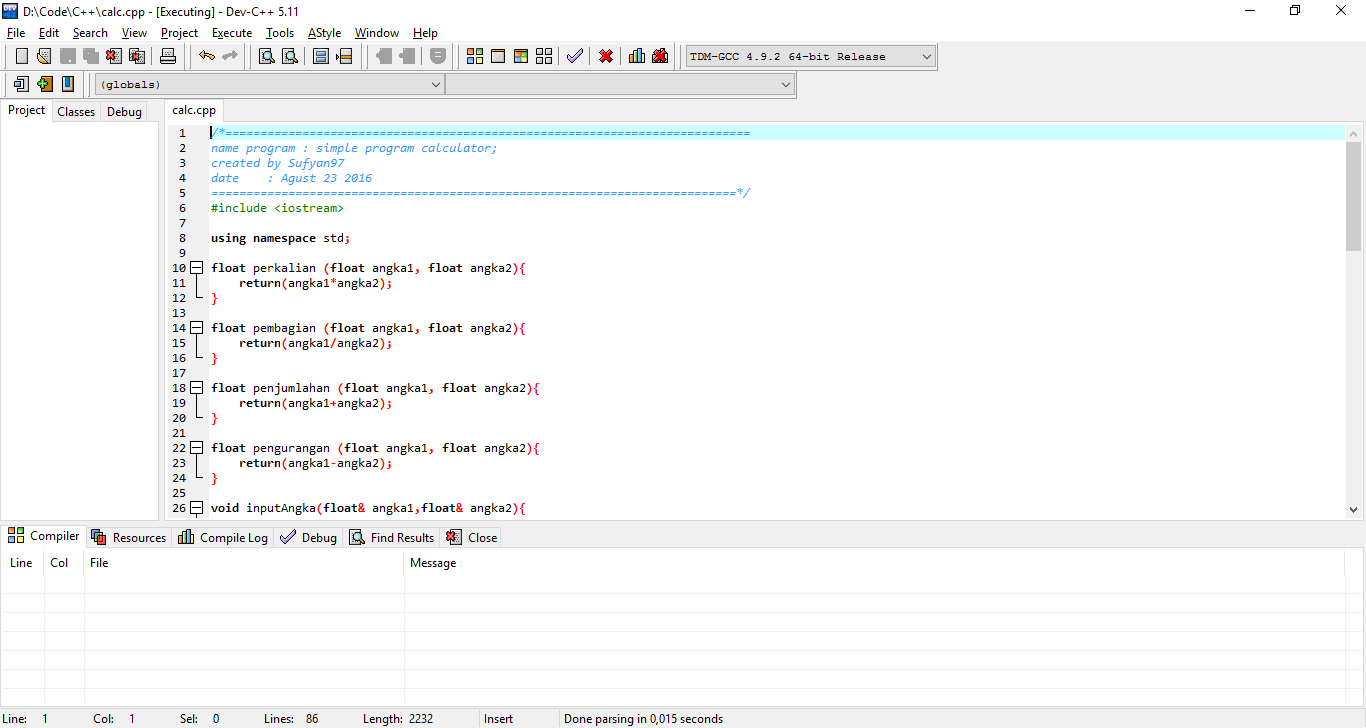Open the AStyle menu

325,33
